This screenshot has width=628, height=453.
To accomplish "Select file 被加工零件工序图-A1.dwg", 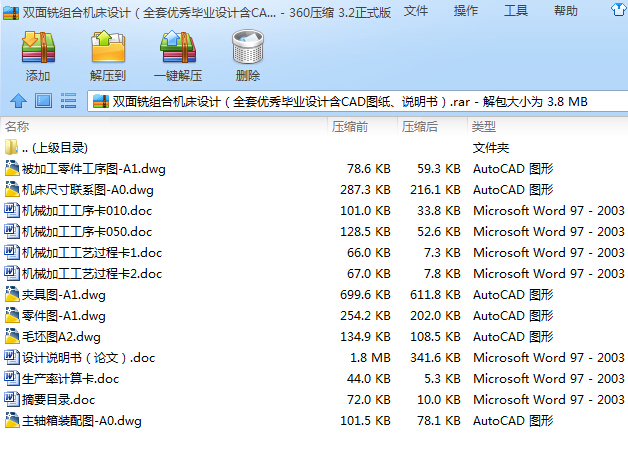I will [314, 169].
